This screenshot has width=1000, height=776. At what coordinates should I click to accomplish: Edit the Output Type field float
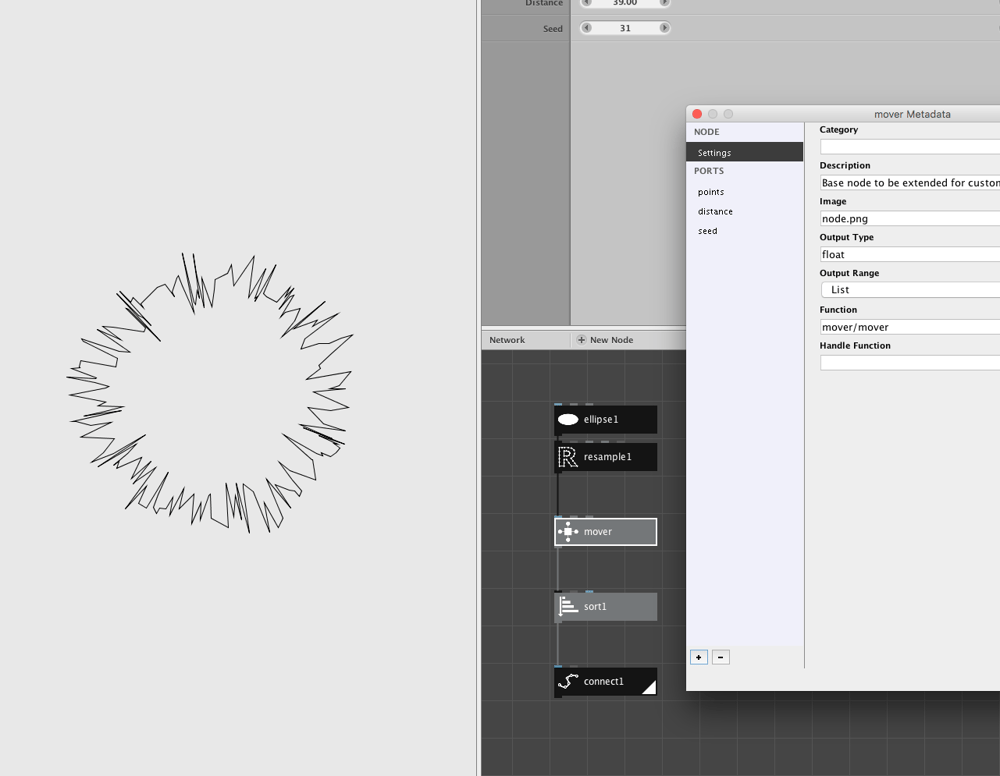point(910,254)
